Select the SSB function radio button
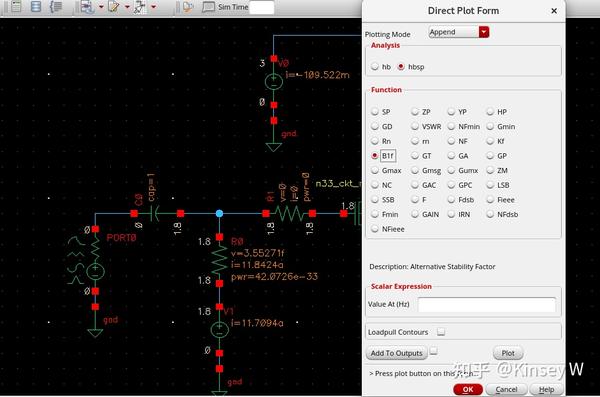The width and height of the screenshot is (600, 397). click(375, 199)
